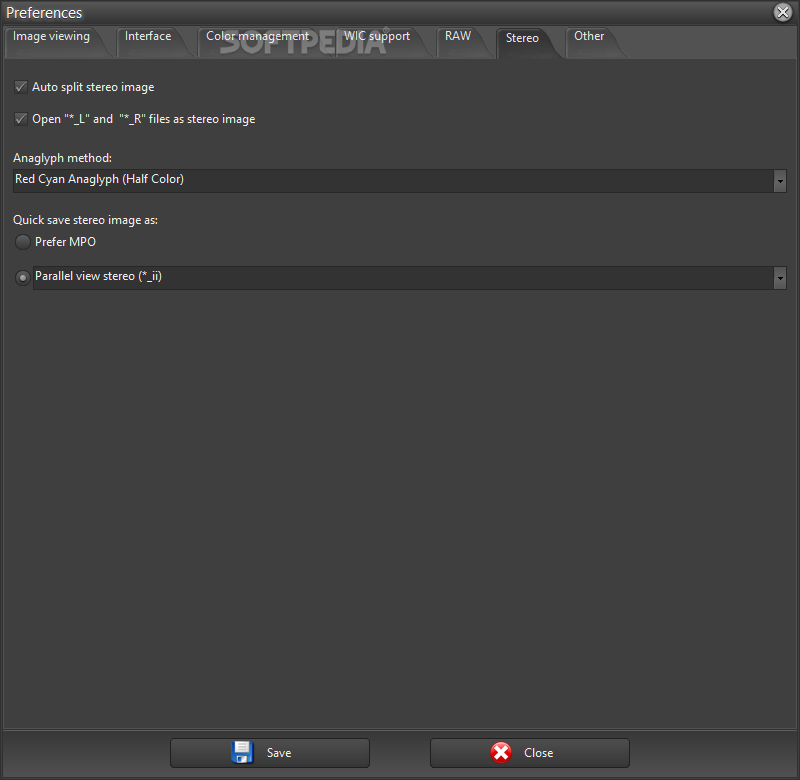The width and height of the screenshot is (800, 780).
Task: Click the Close button at the bottom
Action: 530,752
